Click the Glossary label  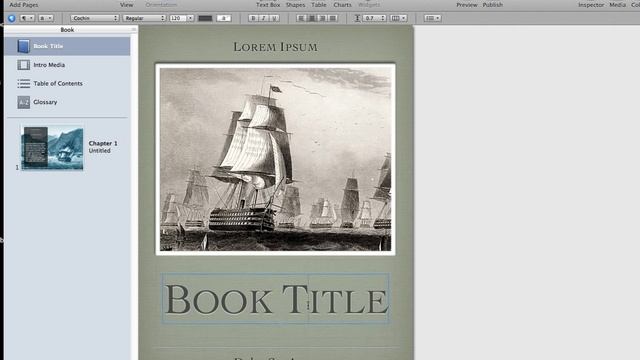(x=45, y=102)
